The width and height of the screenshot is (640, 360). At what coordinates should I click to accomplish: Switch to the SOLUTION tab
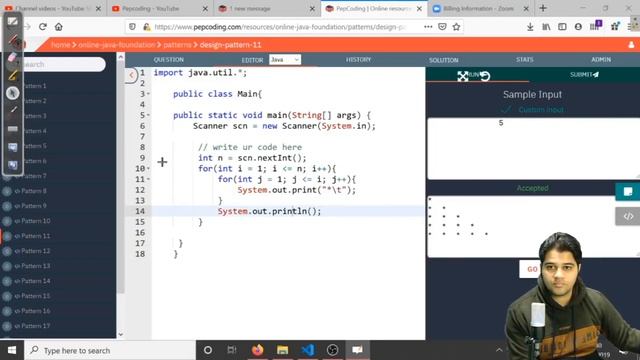click(443, 60)
